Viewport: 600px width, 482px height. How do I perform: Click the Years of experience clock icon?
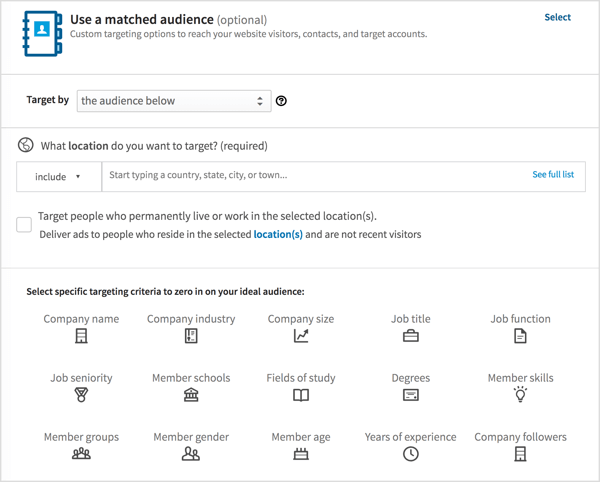[x=411, y=454]
